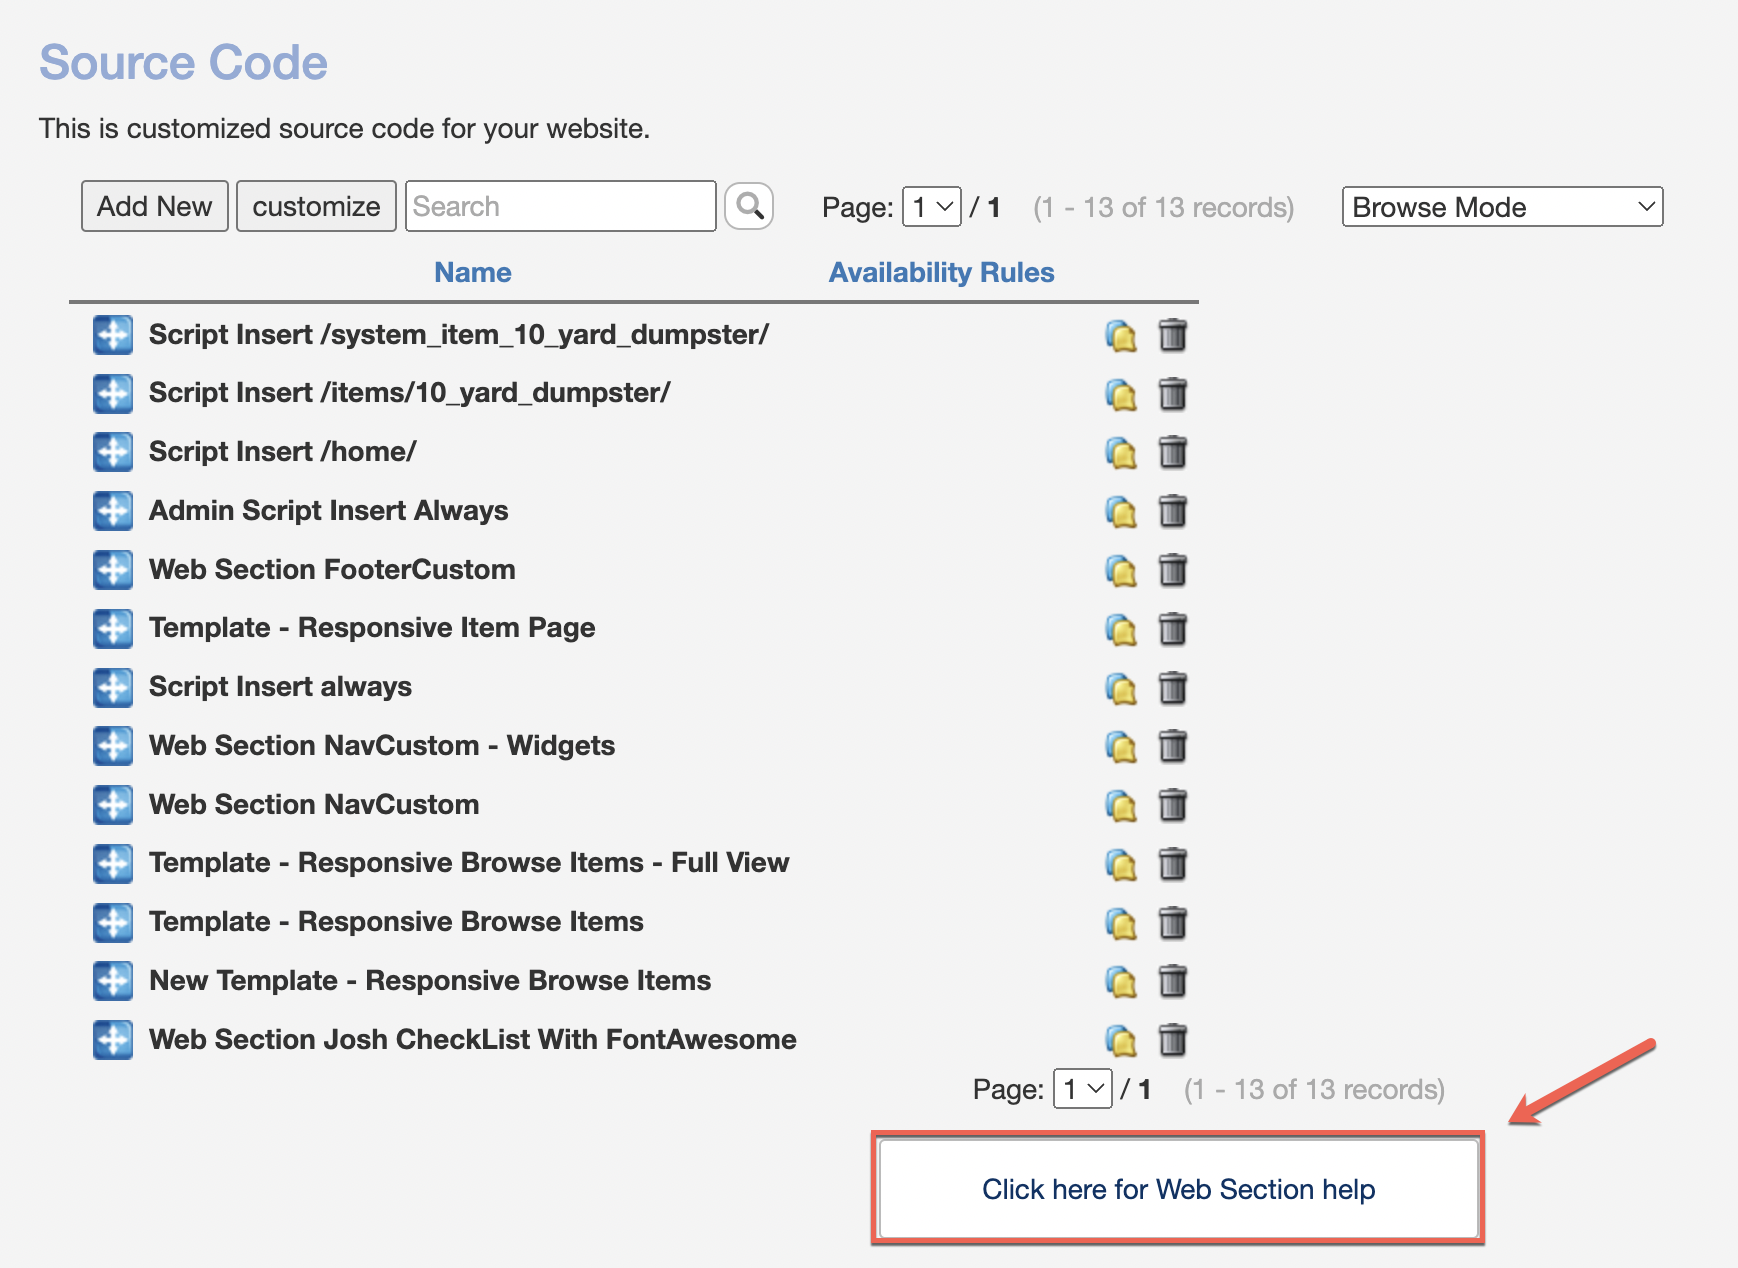Sort by Availability Rules column header
The height and width of the screenshot is (1268, 1738).
tap(941, 272)
